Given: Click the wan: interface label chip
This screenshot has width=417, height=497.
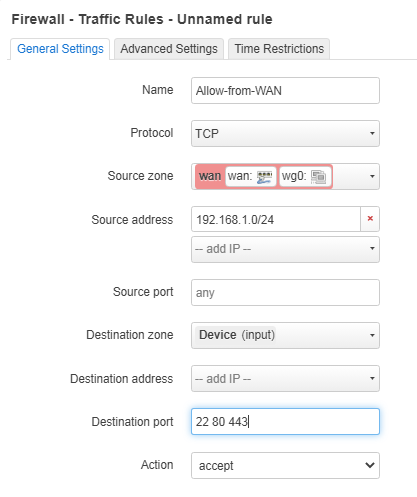Looking at the screenshot, I should (251, 176).
